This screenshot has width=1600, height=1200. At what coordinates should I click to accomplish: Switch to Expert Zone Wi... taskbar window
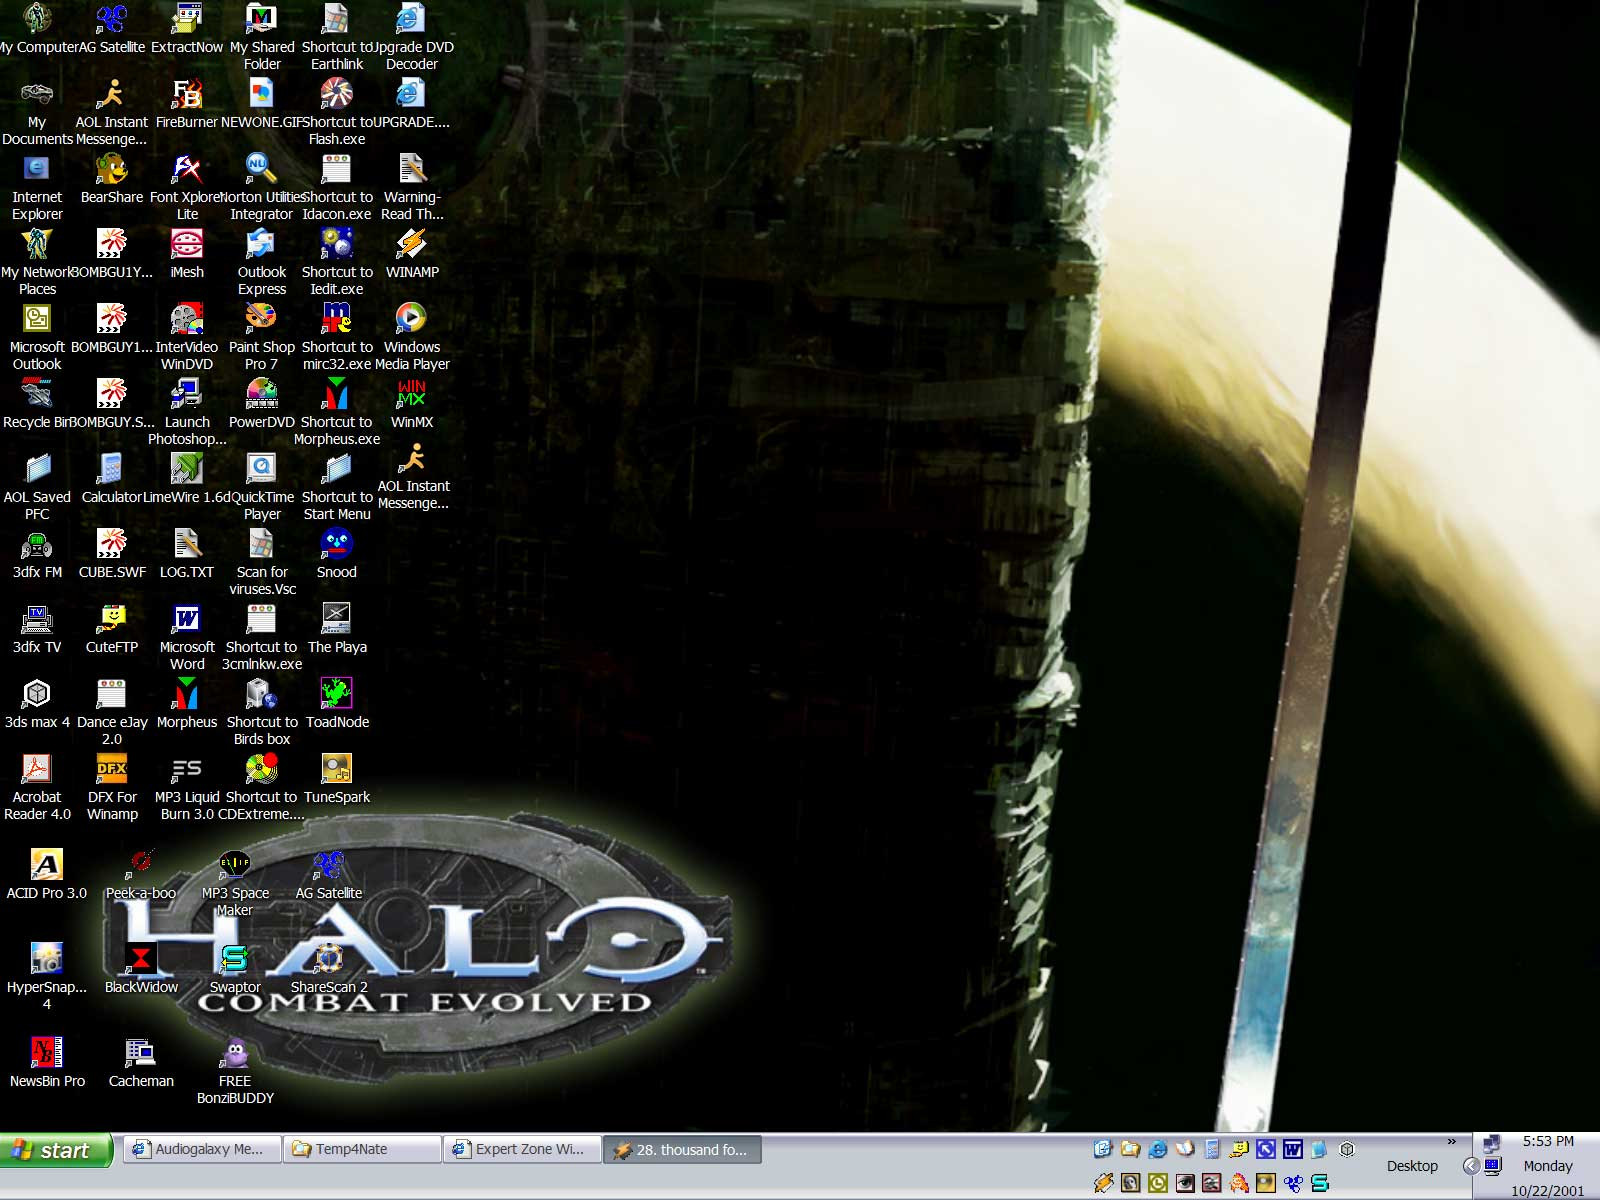(522, 1150)
